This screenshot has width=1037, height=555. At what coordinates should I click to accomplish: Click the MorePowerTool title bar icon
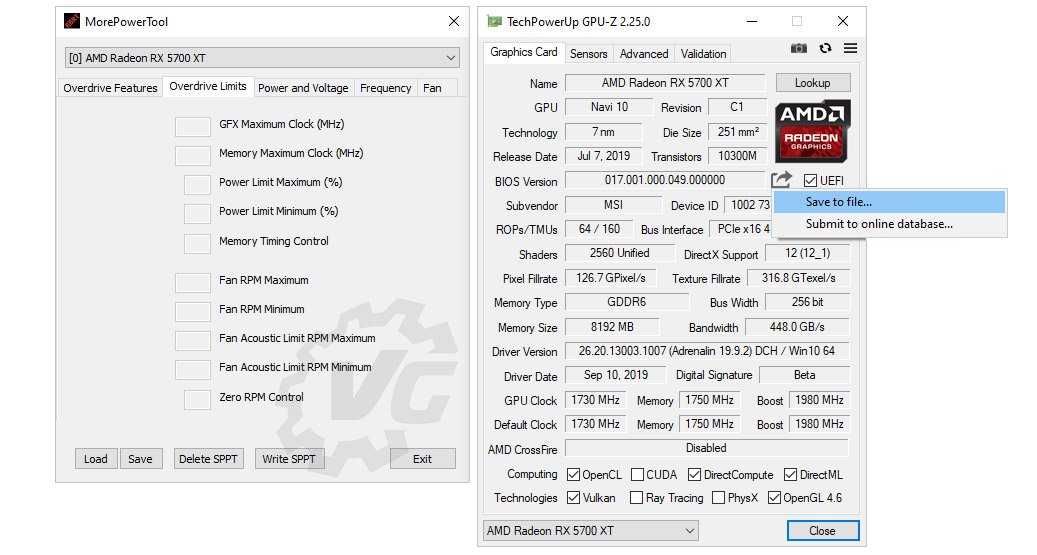(72, 21)
